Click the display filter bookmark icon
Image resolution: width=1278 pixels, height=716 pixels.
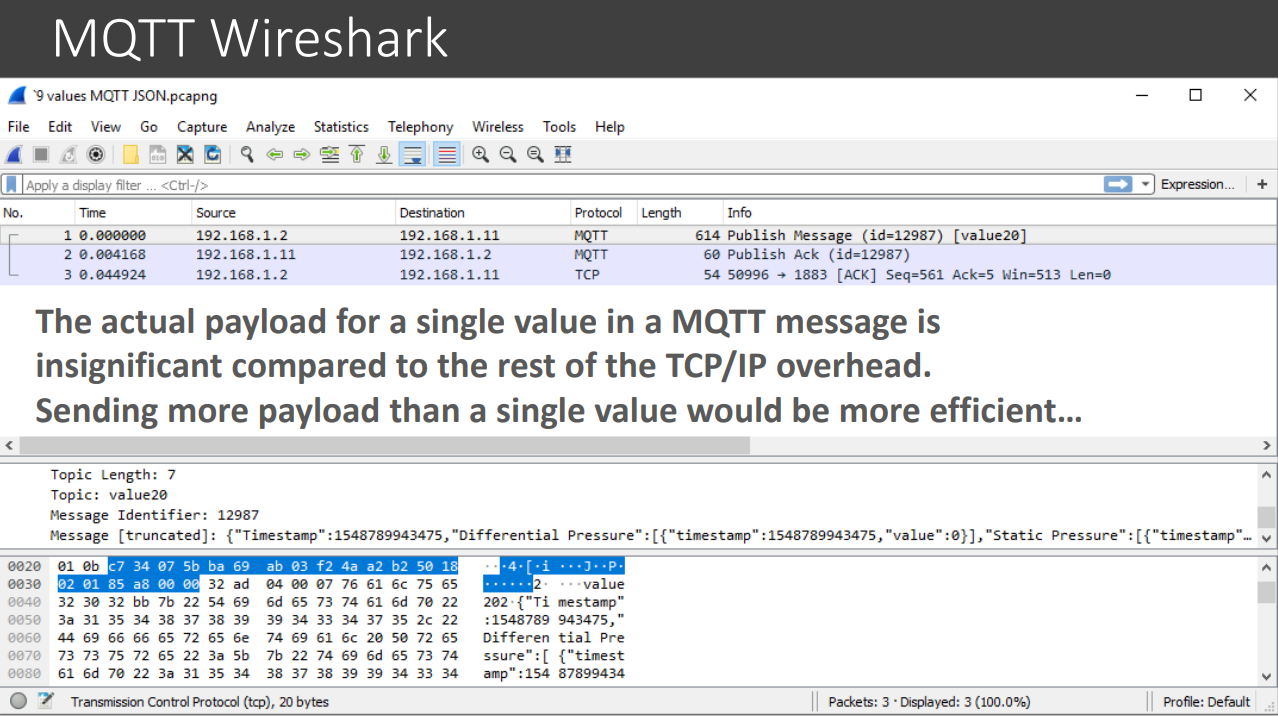pos(11,185)
